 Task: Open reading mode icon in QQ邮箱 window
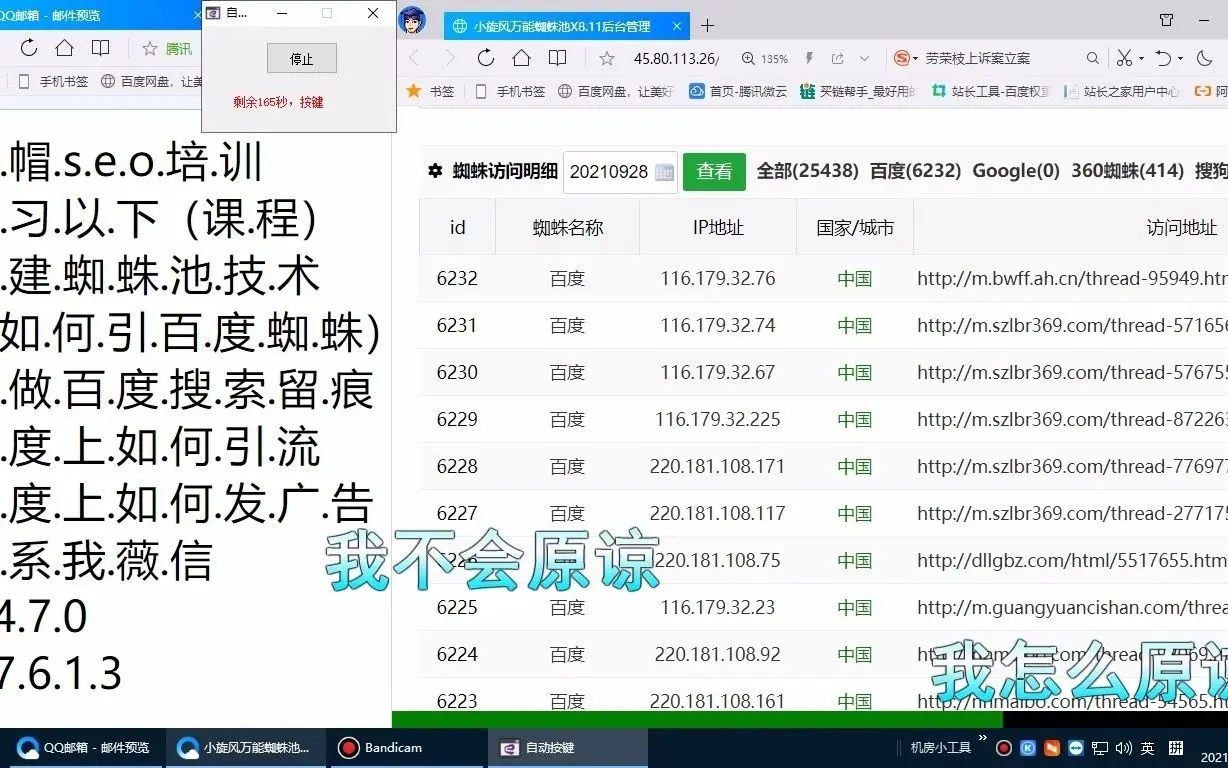(x=100, y=48)
